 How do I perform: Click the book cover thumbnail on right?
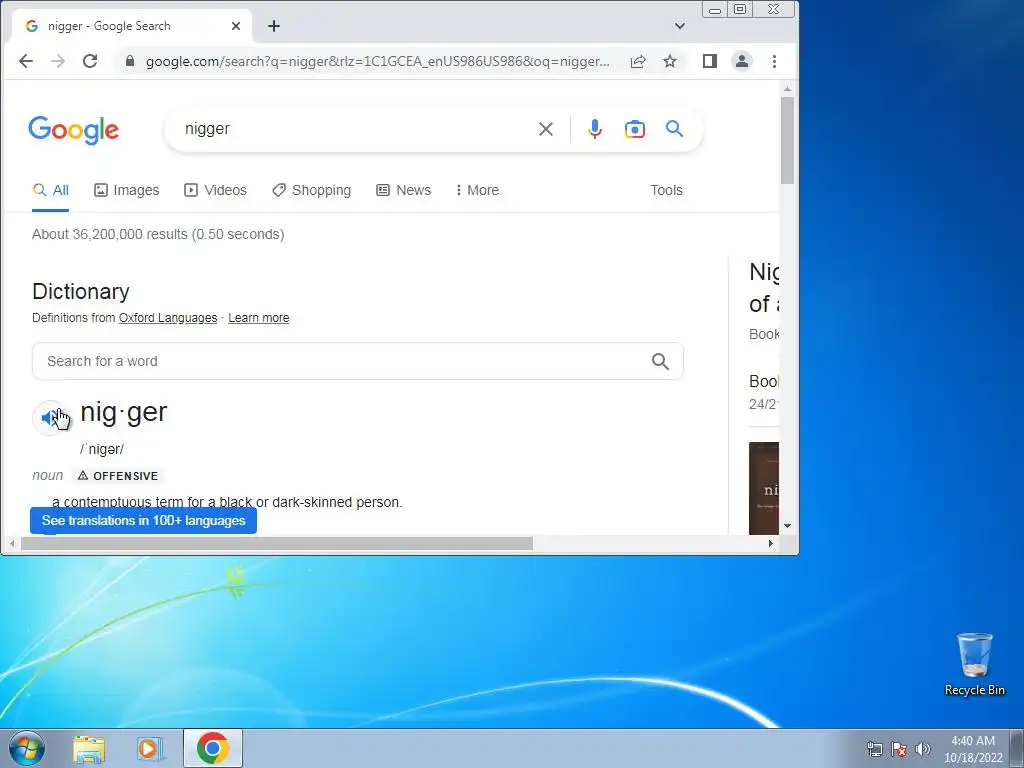(x=764, y=488)
